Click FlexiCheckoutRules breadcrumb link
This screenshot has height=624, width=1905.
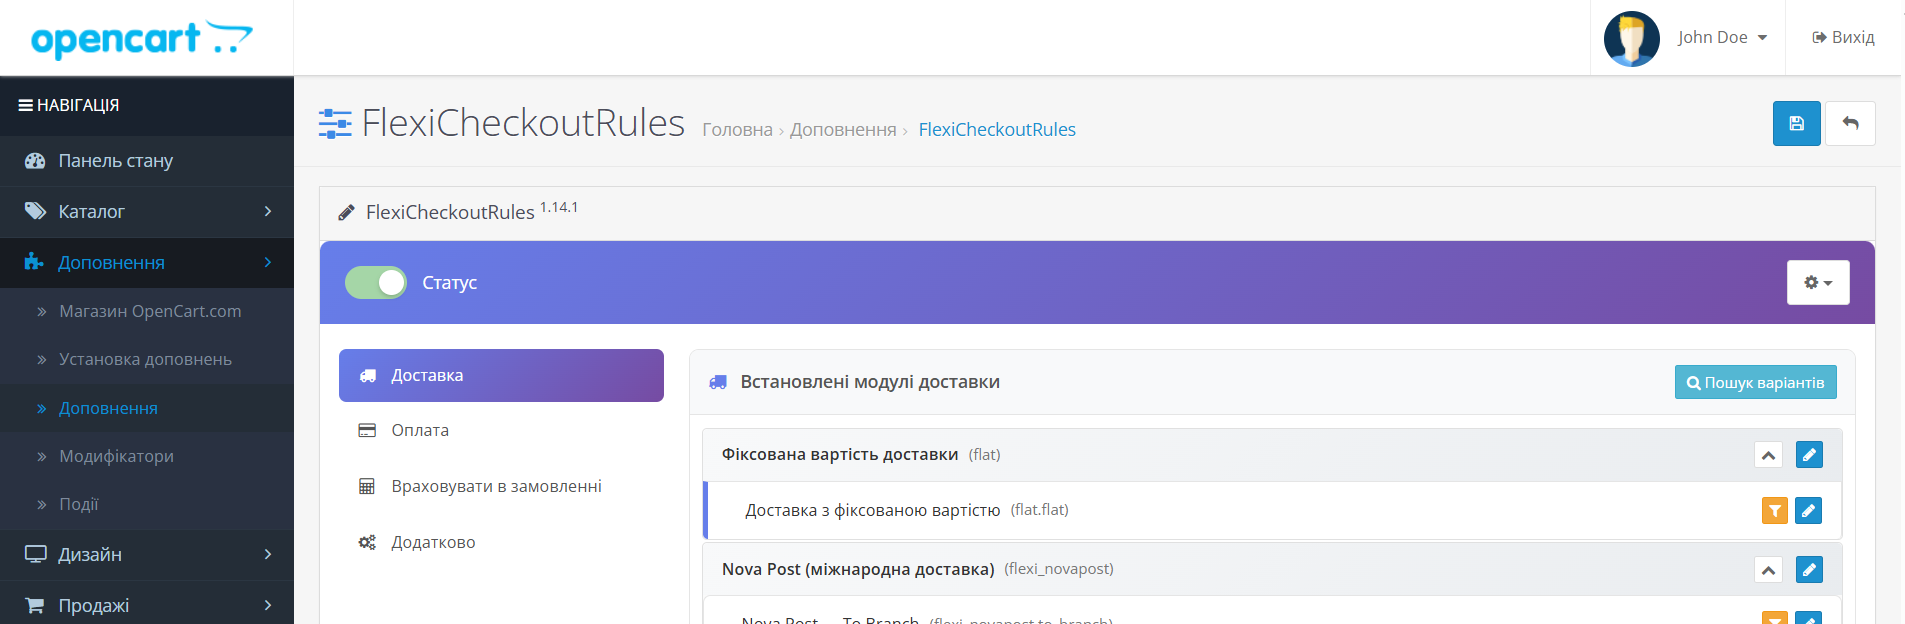tap(997, 130)
